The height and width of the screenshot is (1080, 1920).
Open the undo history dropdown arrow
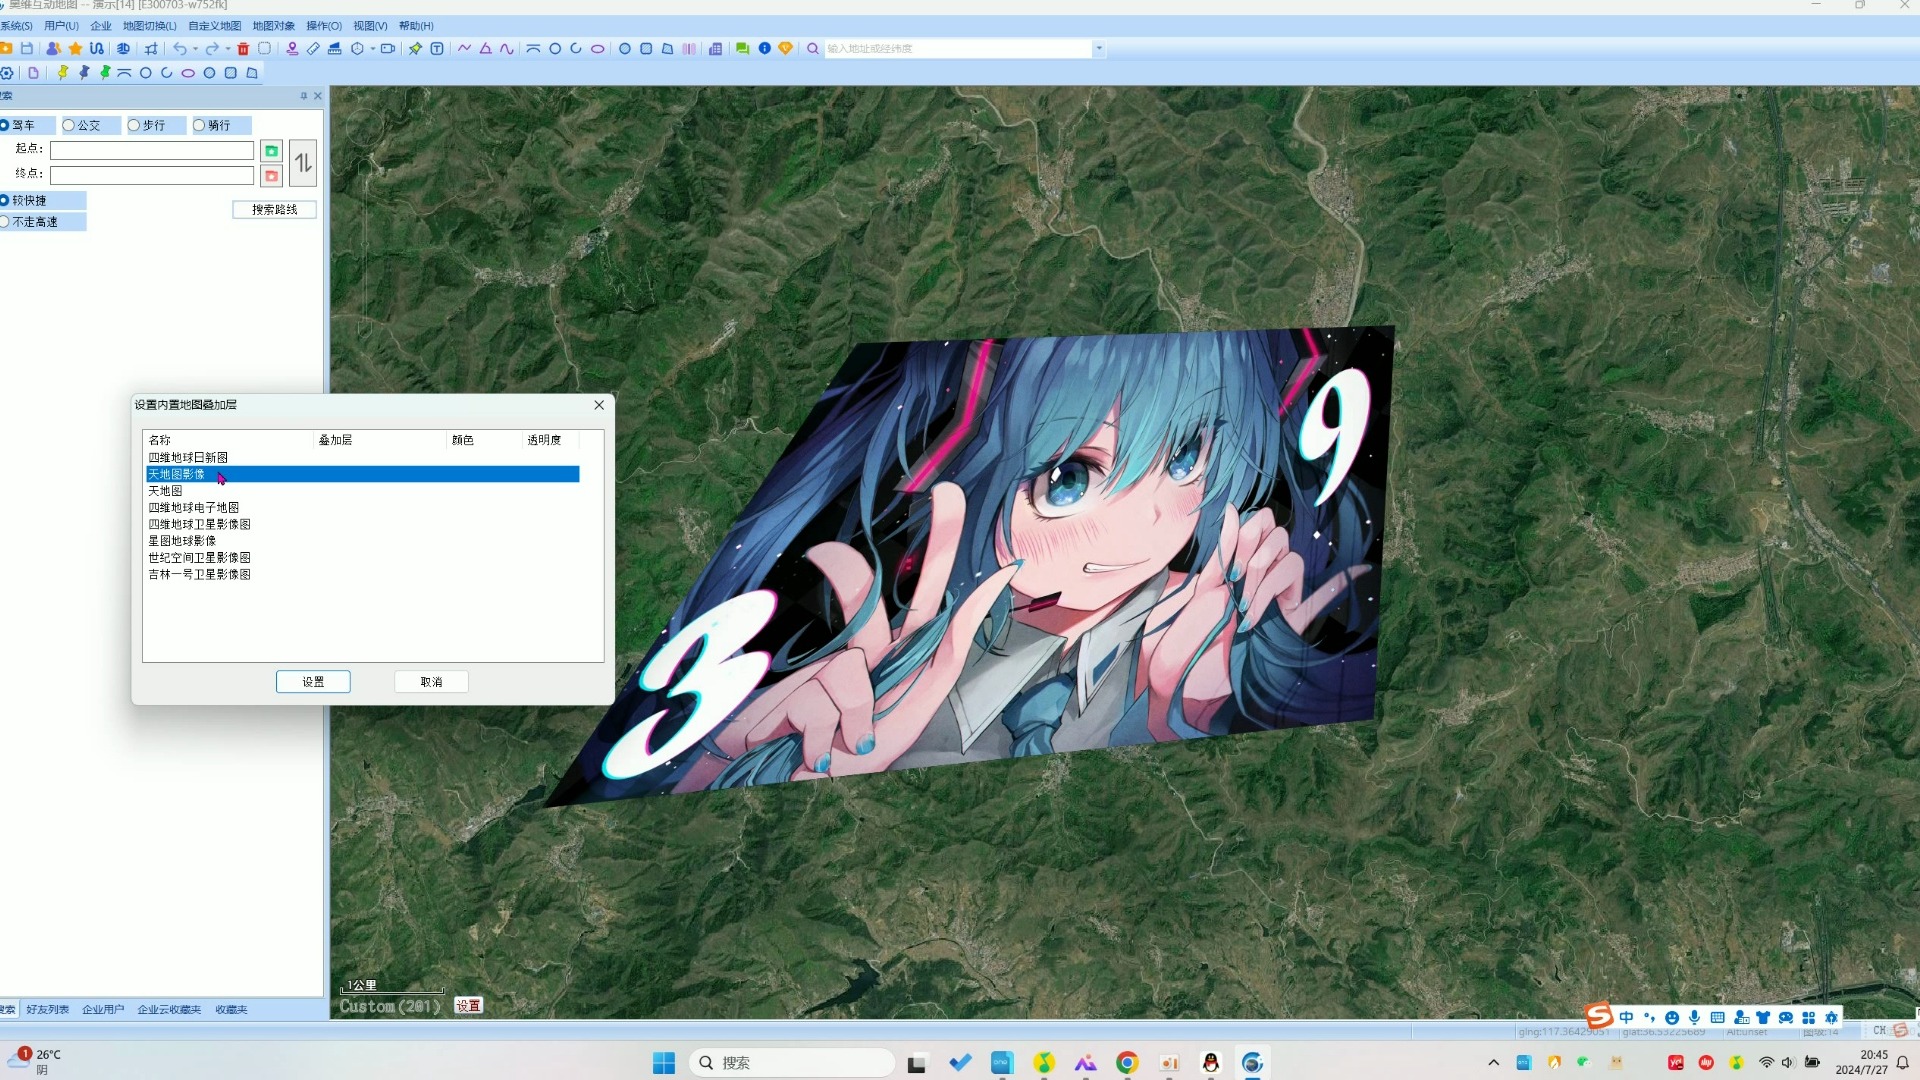coord(195,48)
